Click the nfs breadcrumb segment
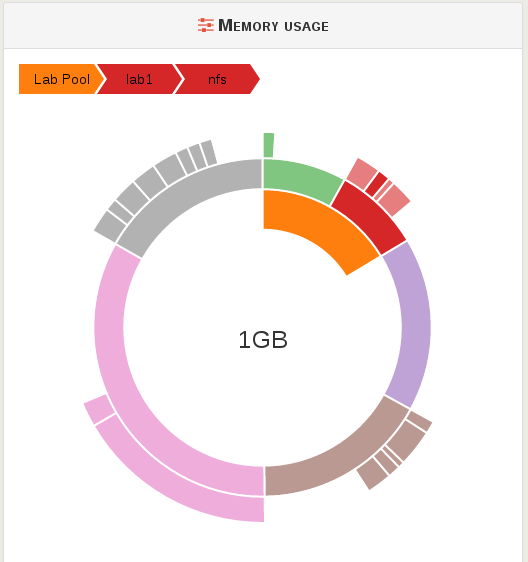This screenshot has width=528, height=562. 217,79
